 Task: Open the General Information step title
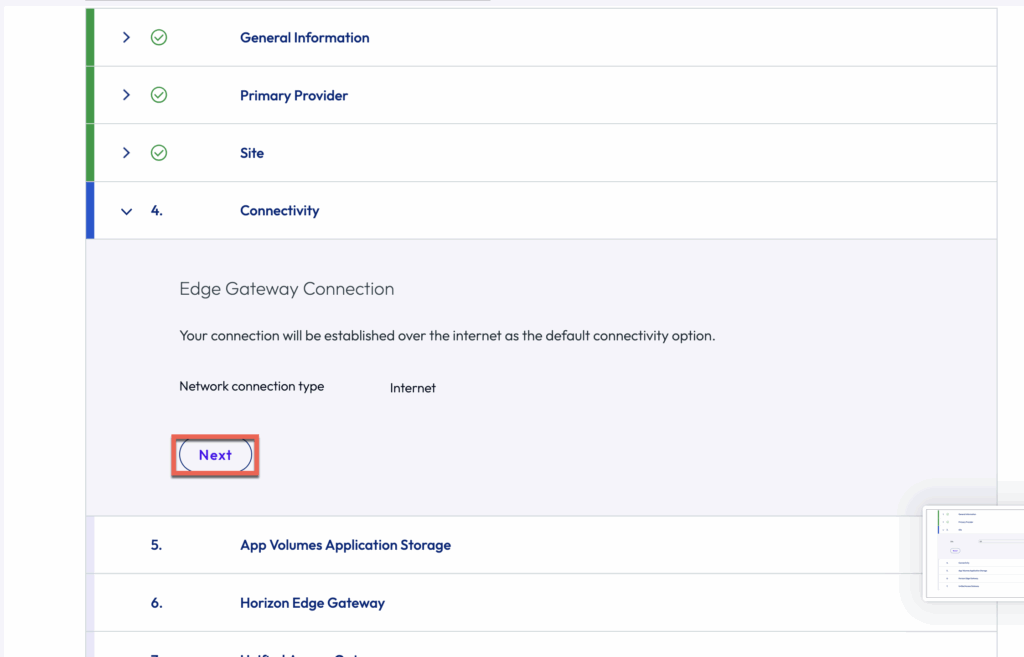(304, 38)
